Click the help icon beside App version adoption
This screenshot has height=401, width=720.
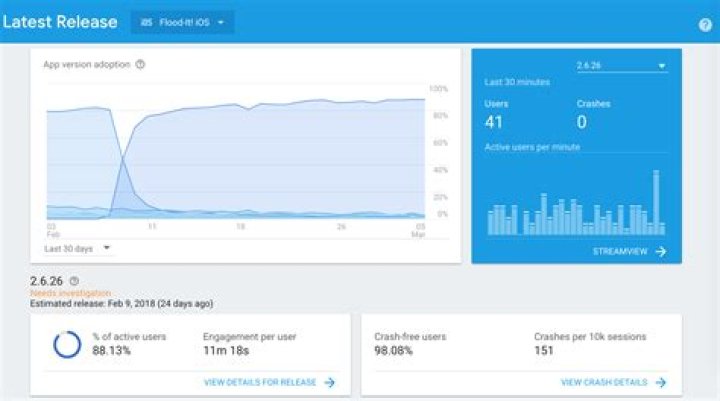pyautogui.click(x=140, y=65)
